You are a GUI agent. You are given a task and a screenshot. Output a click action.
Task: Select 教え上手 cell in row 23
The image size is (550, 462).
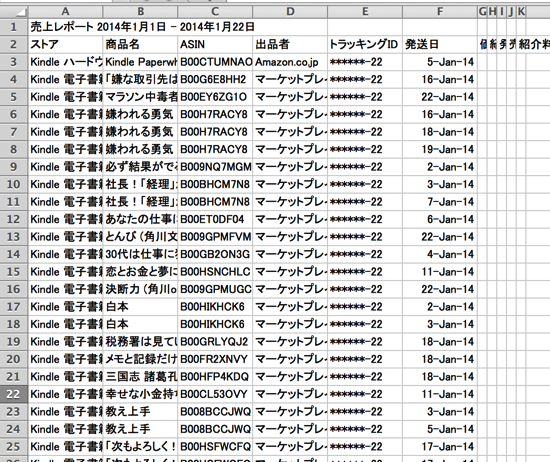click(x=140, y=412)
